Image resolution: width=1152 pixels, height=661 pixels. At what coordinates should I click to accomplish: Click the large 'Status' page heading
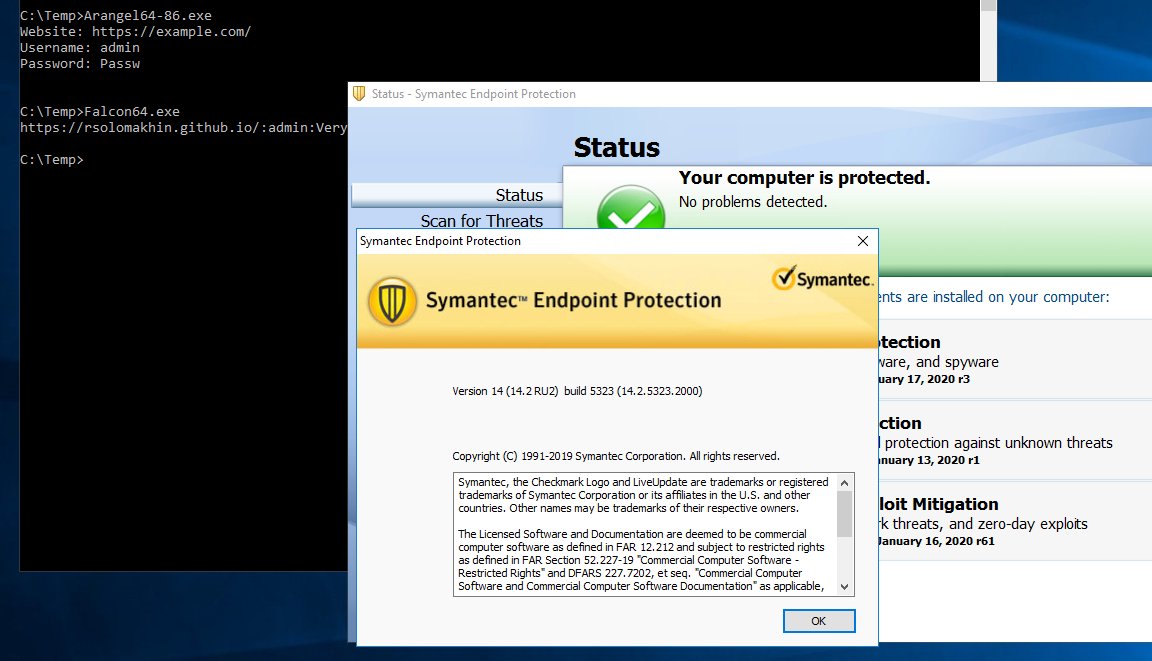[x=616, y=148]
